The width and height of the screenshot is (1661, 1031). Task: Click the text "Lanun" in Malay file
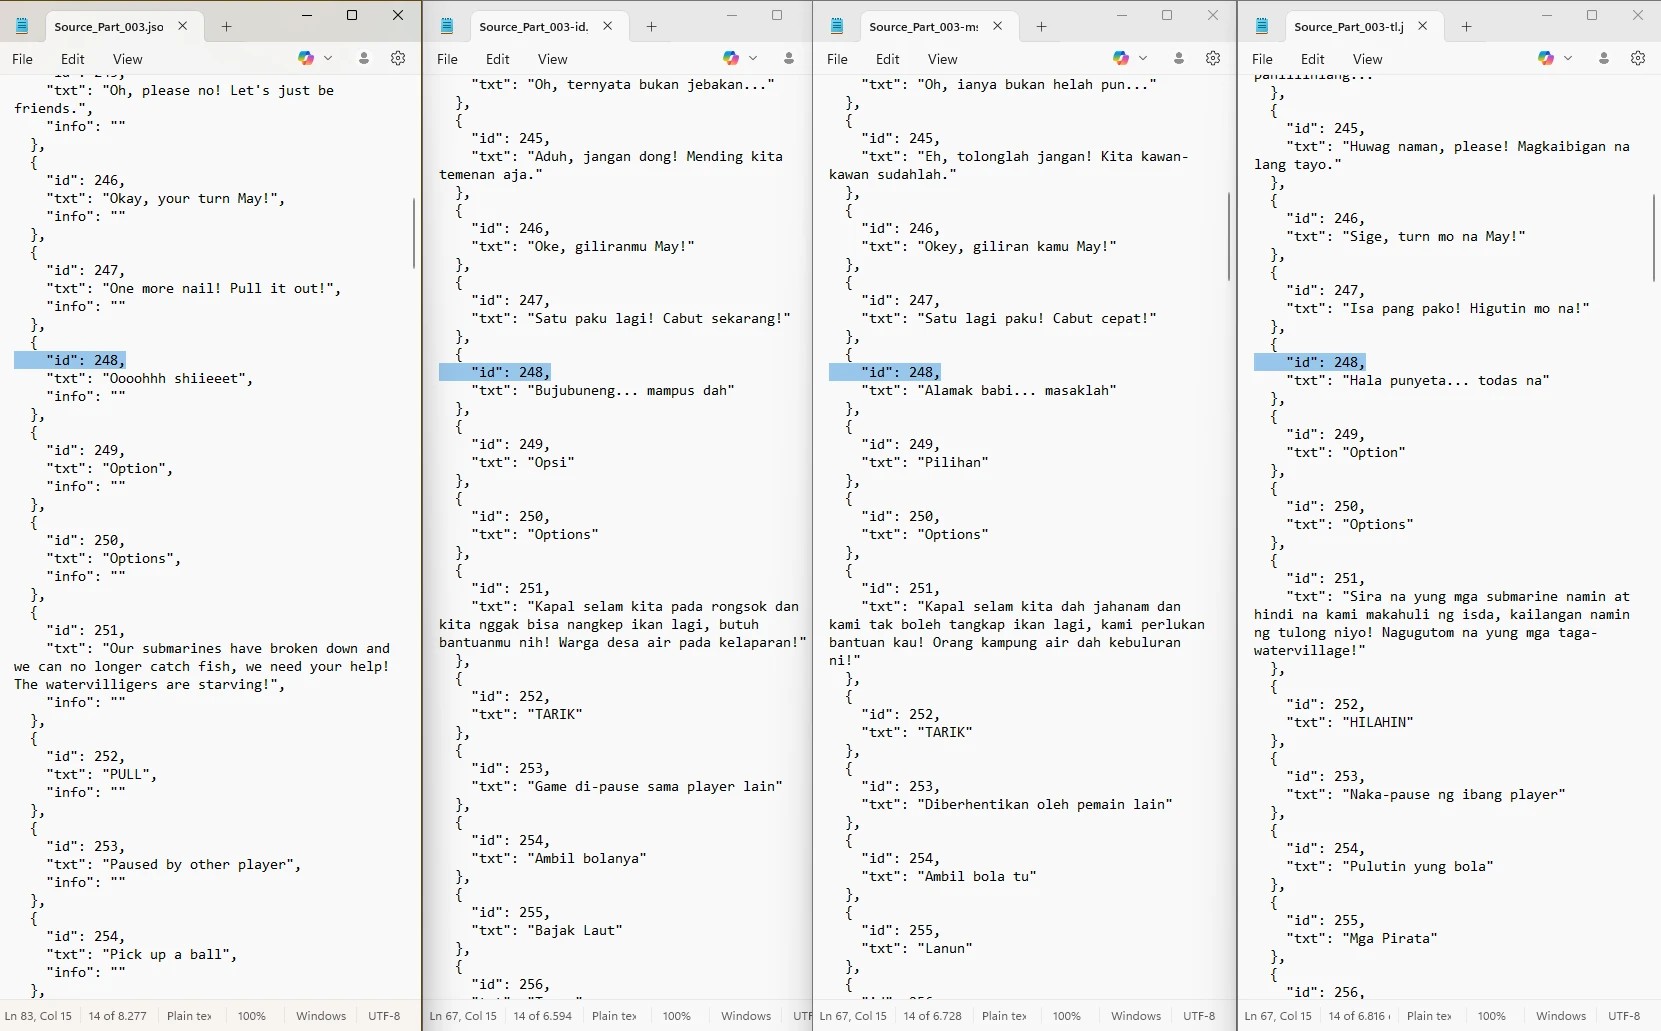945,949
